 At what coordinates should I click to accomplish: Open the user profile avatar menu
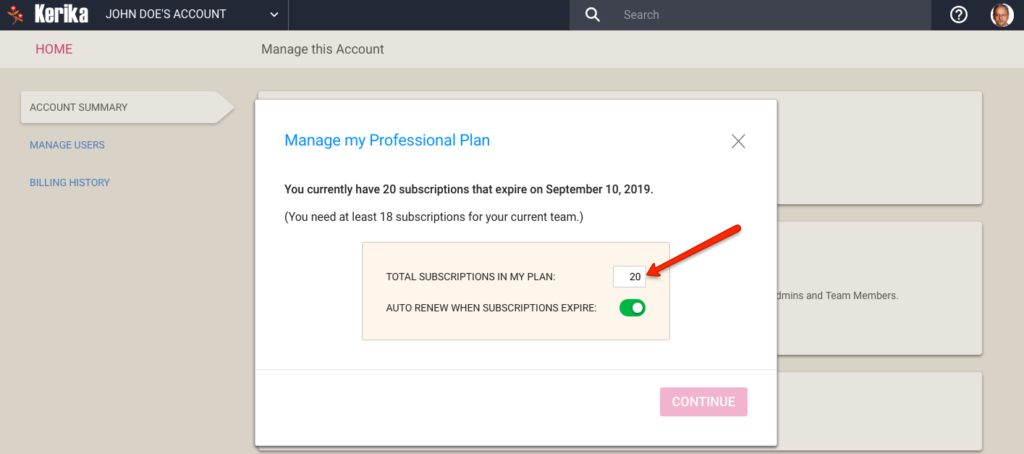1002,15
